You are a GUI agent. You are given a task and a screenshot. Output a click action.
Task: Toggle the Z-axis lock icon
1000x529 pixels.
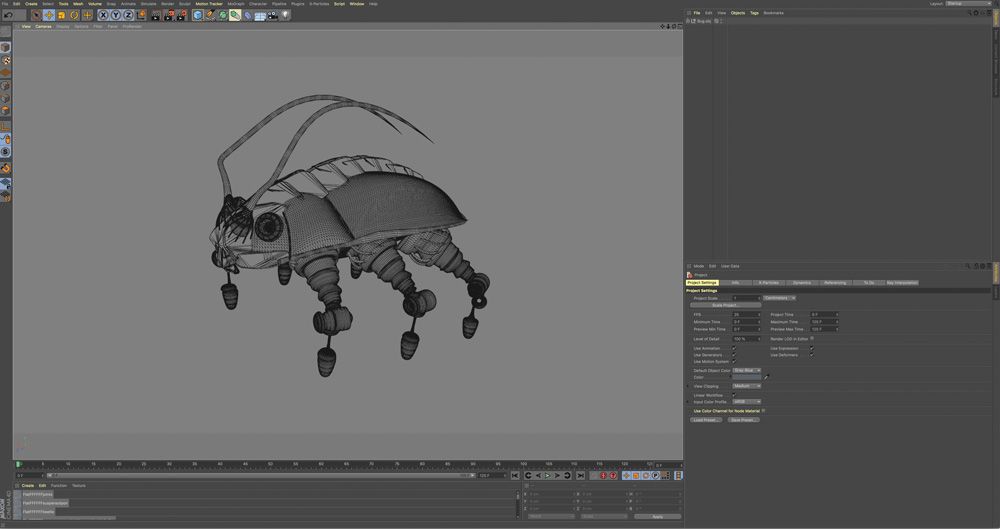click(x=128, y=15)
